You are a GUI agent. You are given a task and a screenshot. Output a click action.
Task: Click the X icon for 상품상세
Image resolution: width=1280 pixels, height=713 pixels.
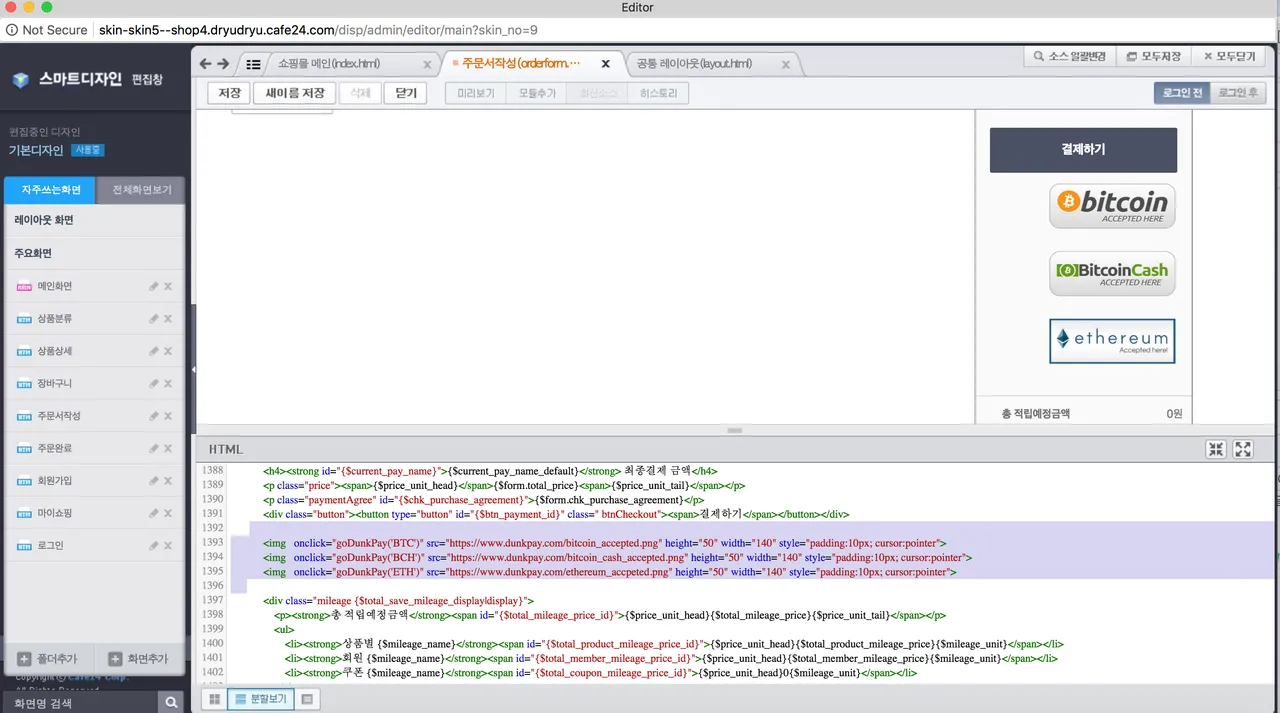point(168,351)
